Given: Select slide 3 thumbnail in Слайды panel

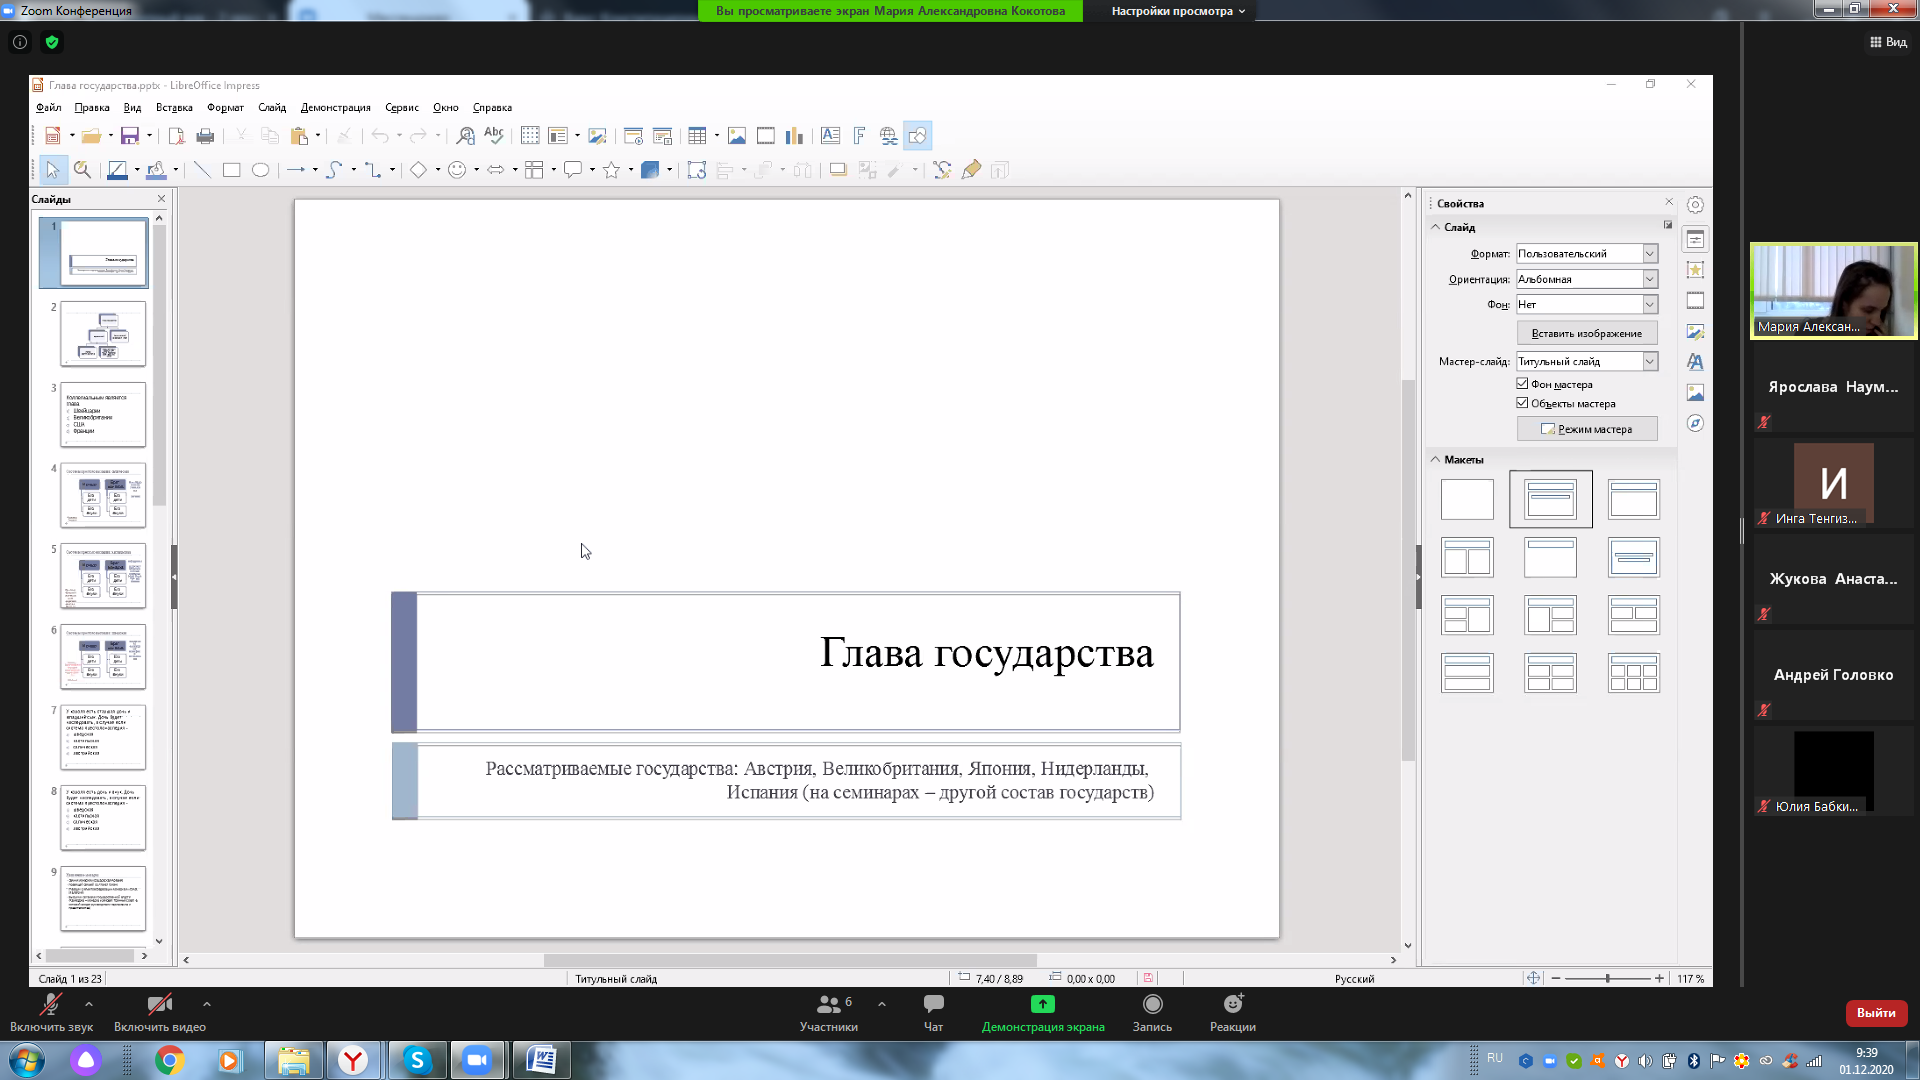Looking at the screenshot, I should 103,414.
